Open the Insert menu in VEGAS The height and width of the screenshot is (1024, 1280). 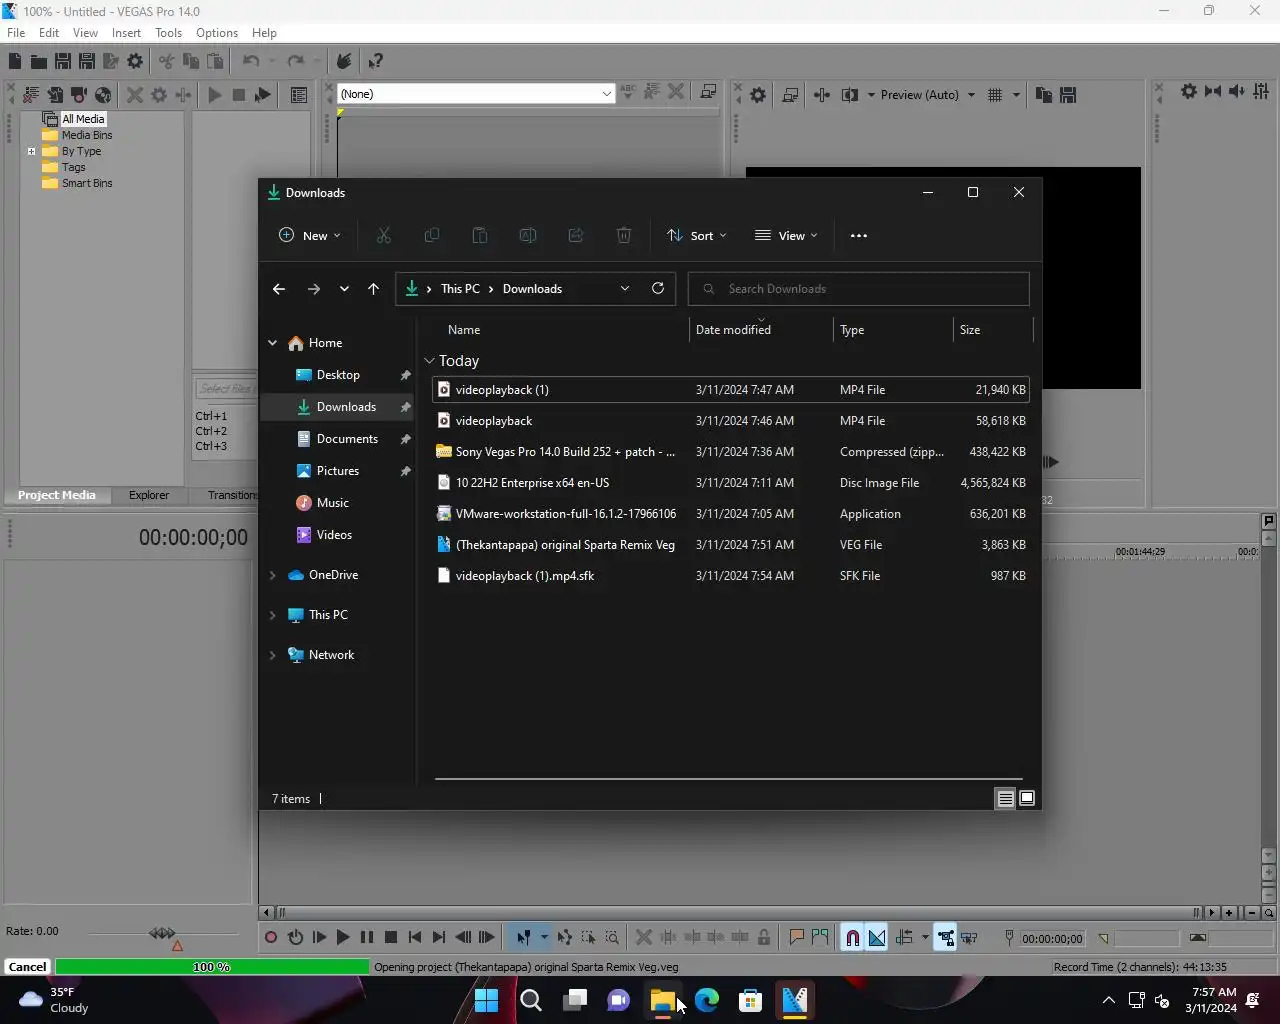(126, 33)
